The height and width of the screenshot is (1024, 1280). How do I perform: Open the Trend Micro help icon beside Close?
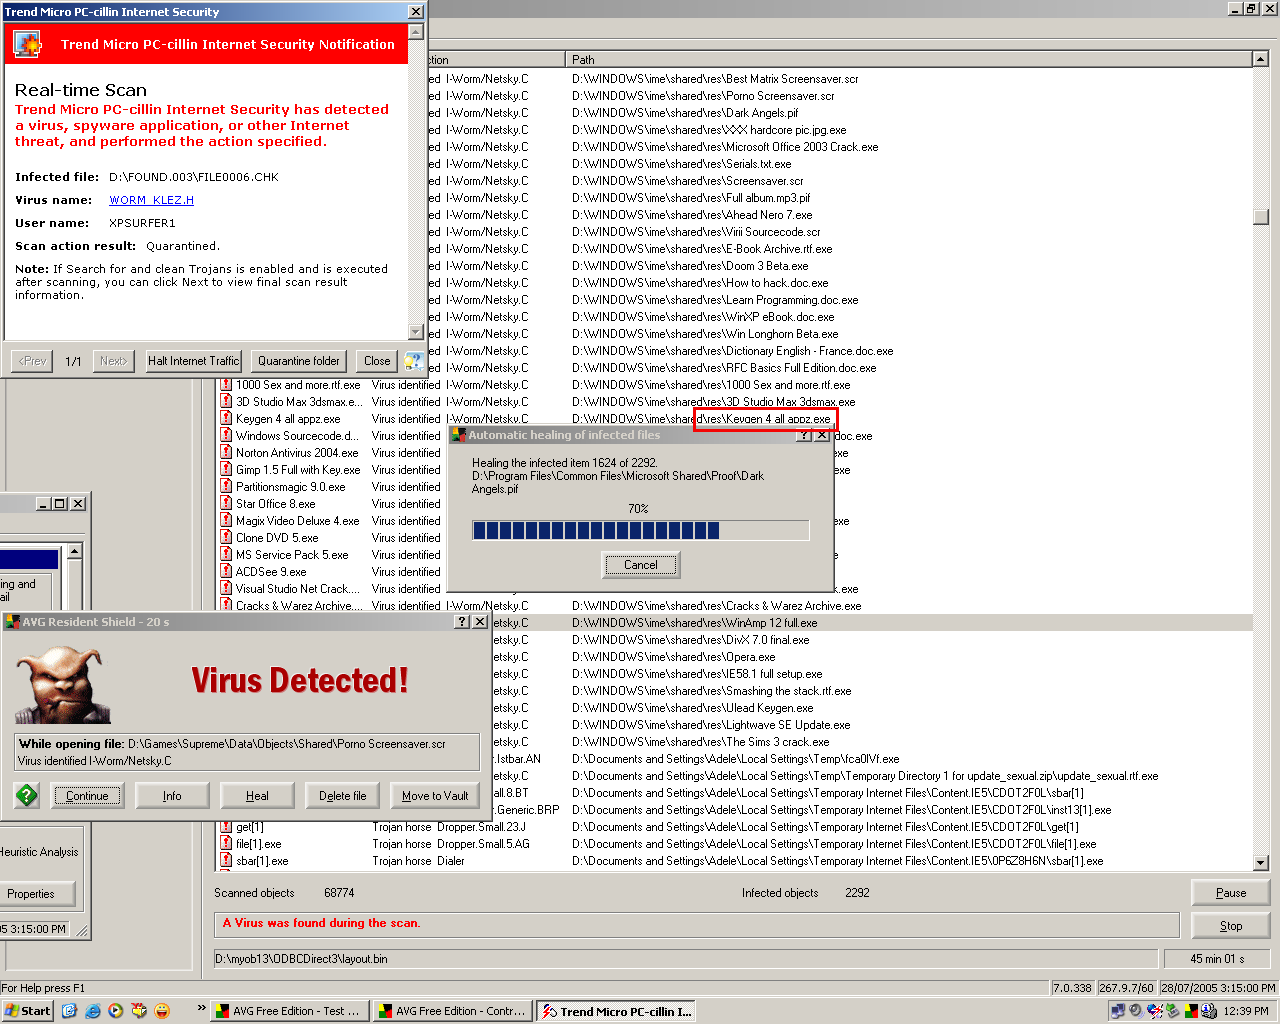[413, 361]
